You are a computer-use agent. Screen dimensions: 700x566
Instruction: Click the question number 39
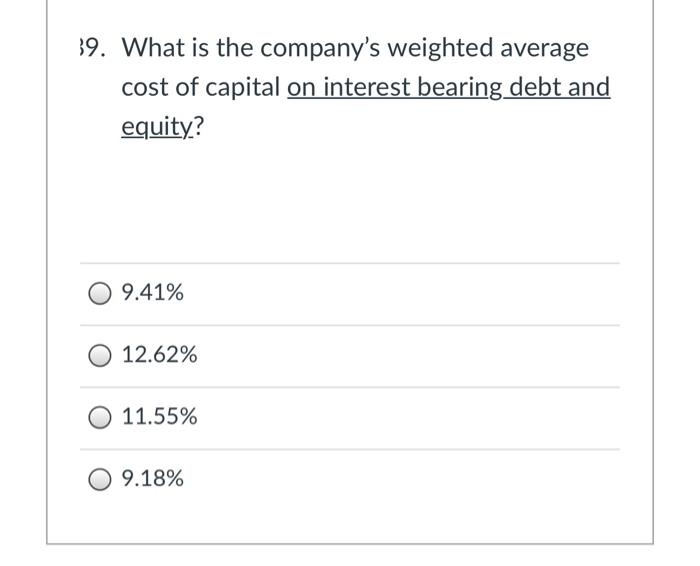[x=93, y=48]
